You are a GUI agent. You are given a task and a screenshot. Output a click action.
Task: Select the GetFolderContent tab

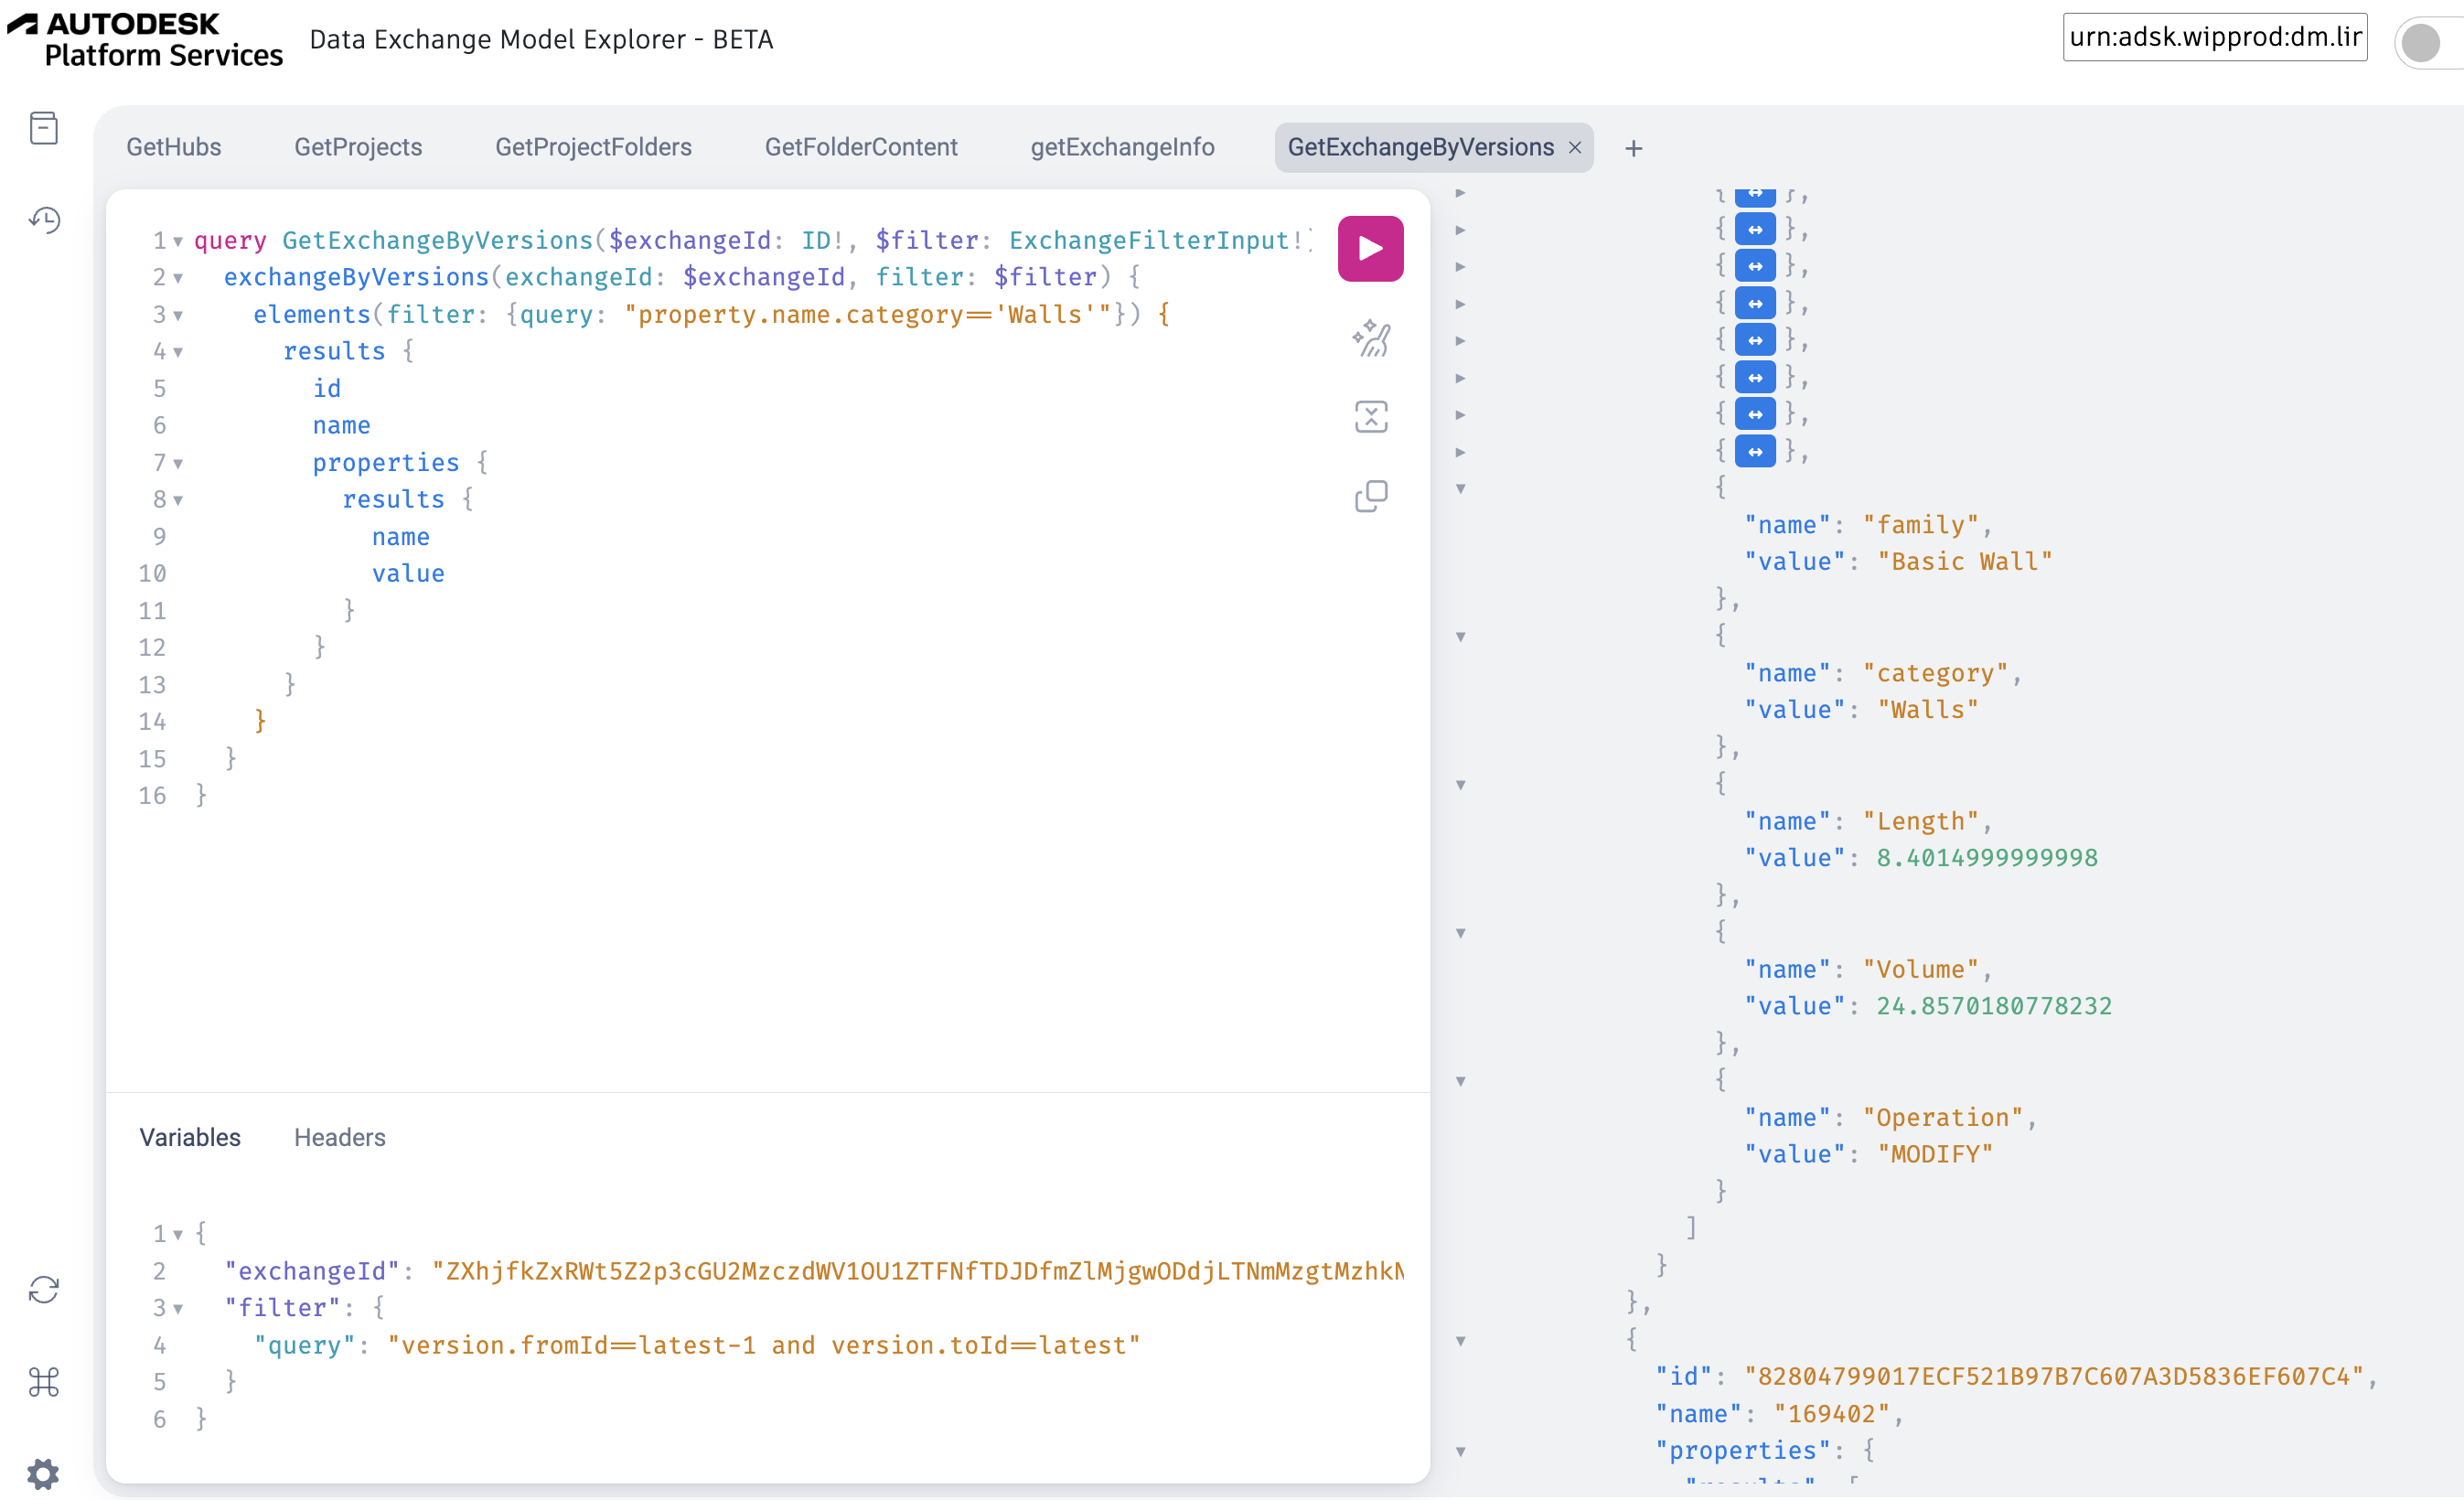coord(861,147)
